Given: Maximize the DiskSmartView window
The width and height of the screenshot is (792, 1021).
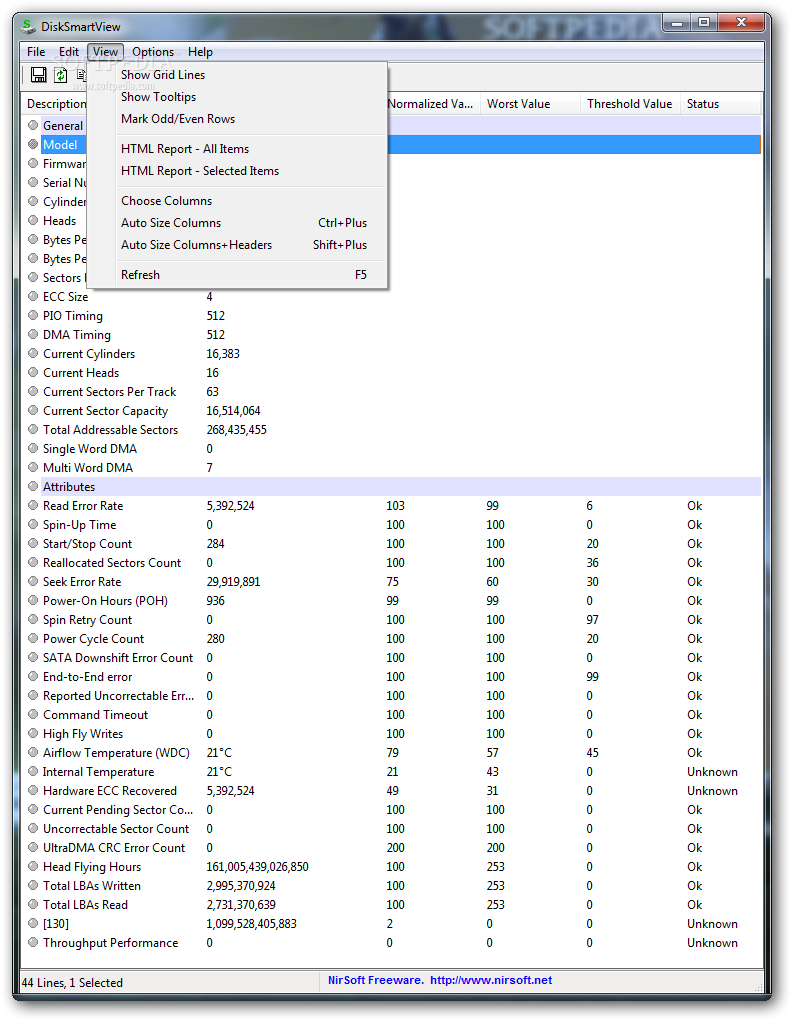Looking at the screenshot, I should click(x=704, y=22).
